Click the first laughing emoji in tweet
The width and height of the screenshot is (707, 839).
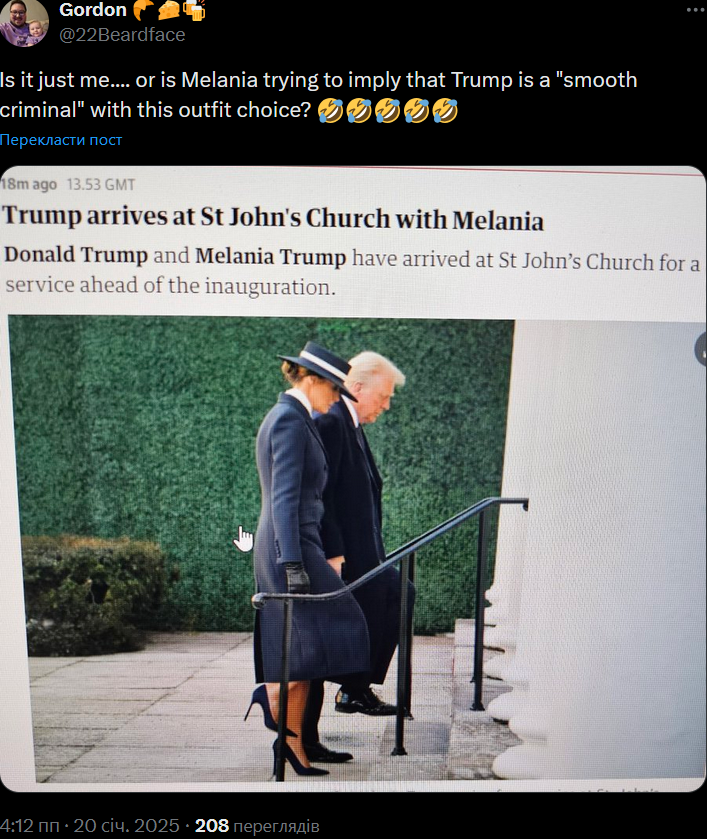click(330, 111)
